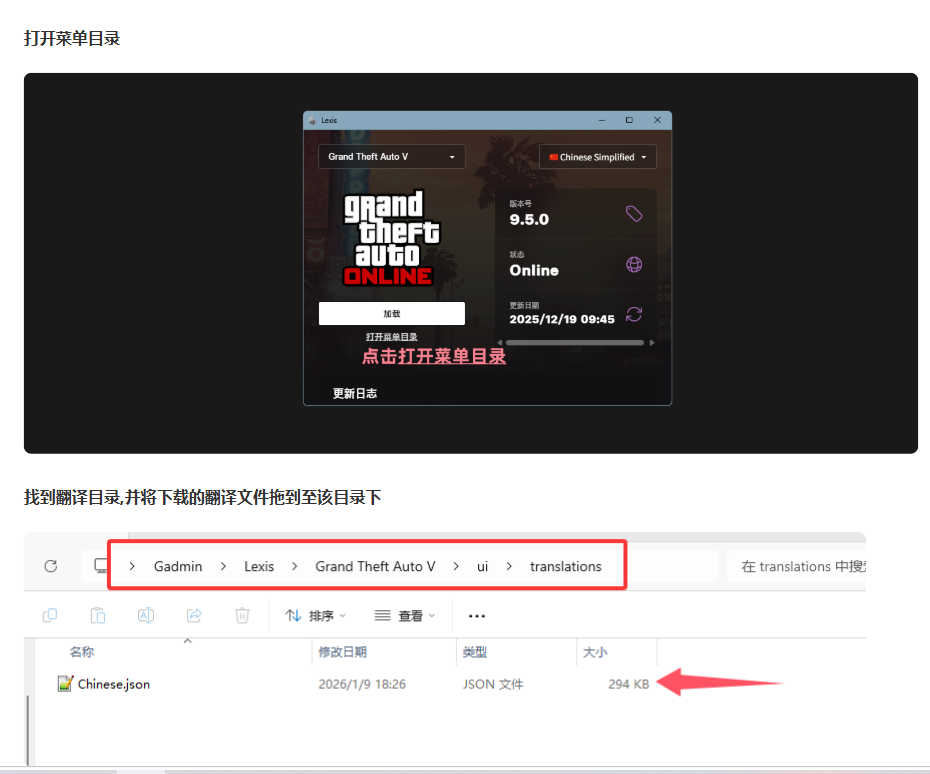Click the 2026/1/9 18:26 modified date cell

tap(362, 684)
